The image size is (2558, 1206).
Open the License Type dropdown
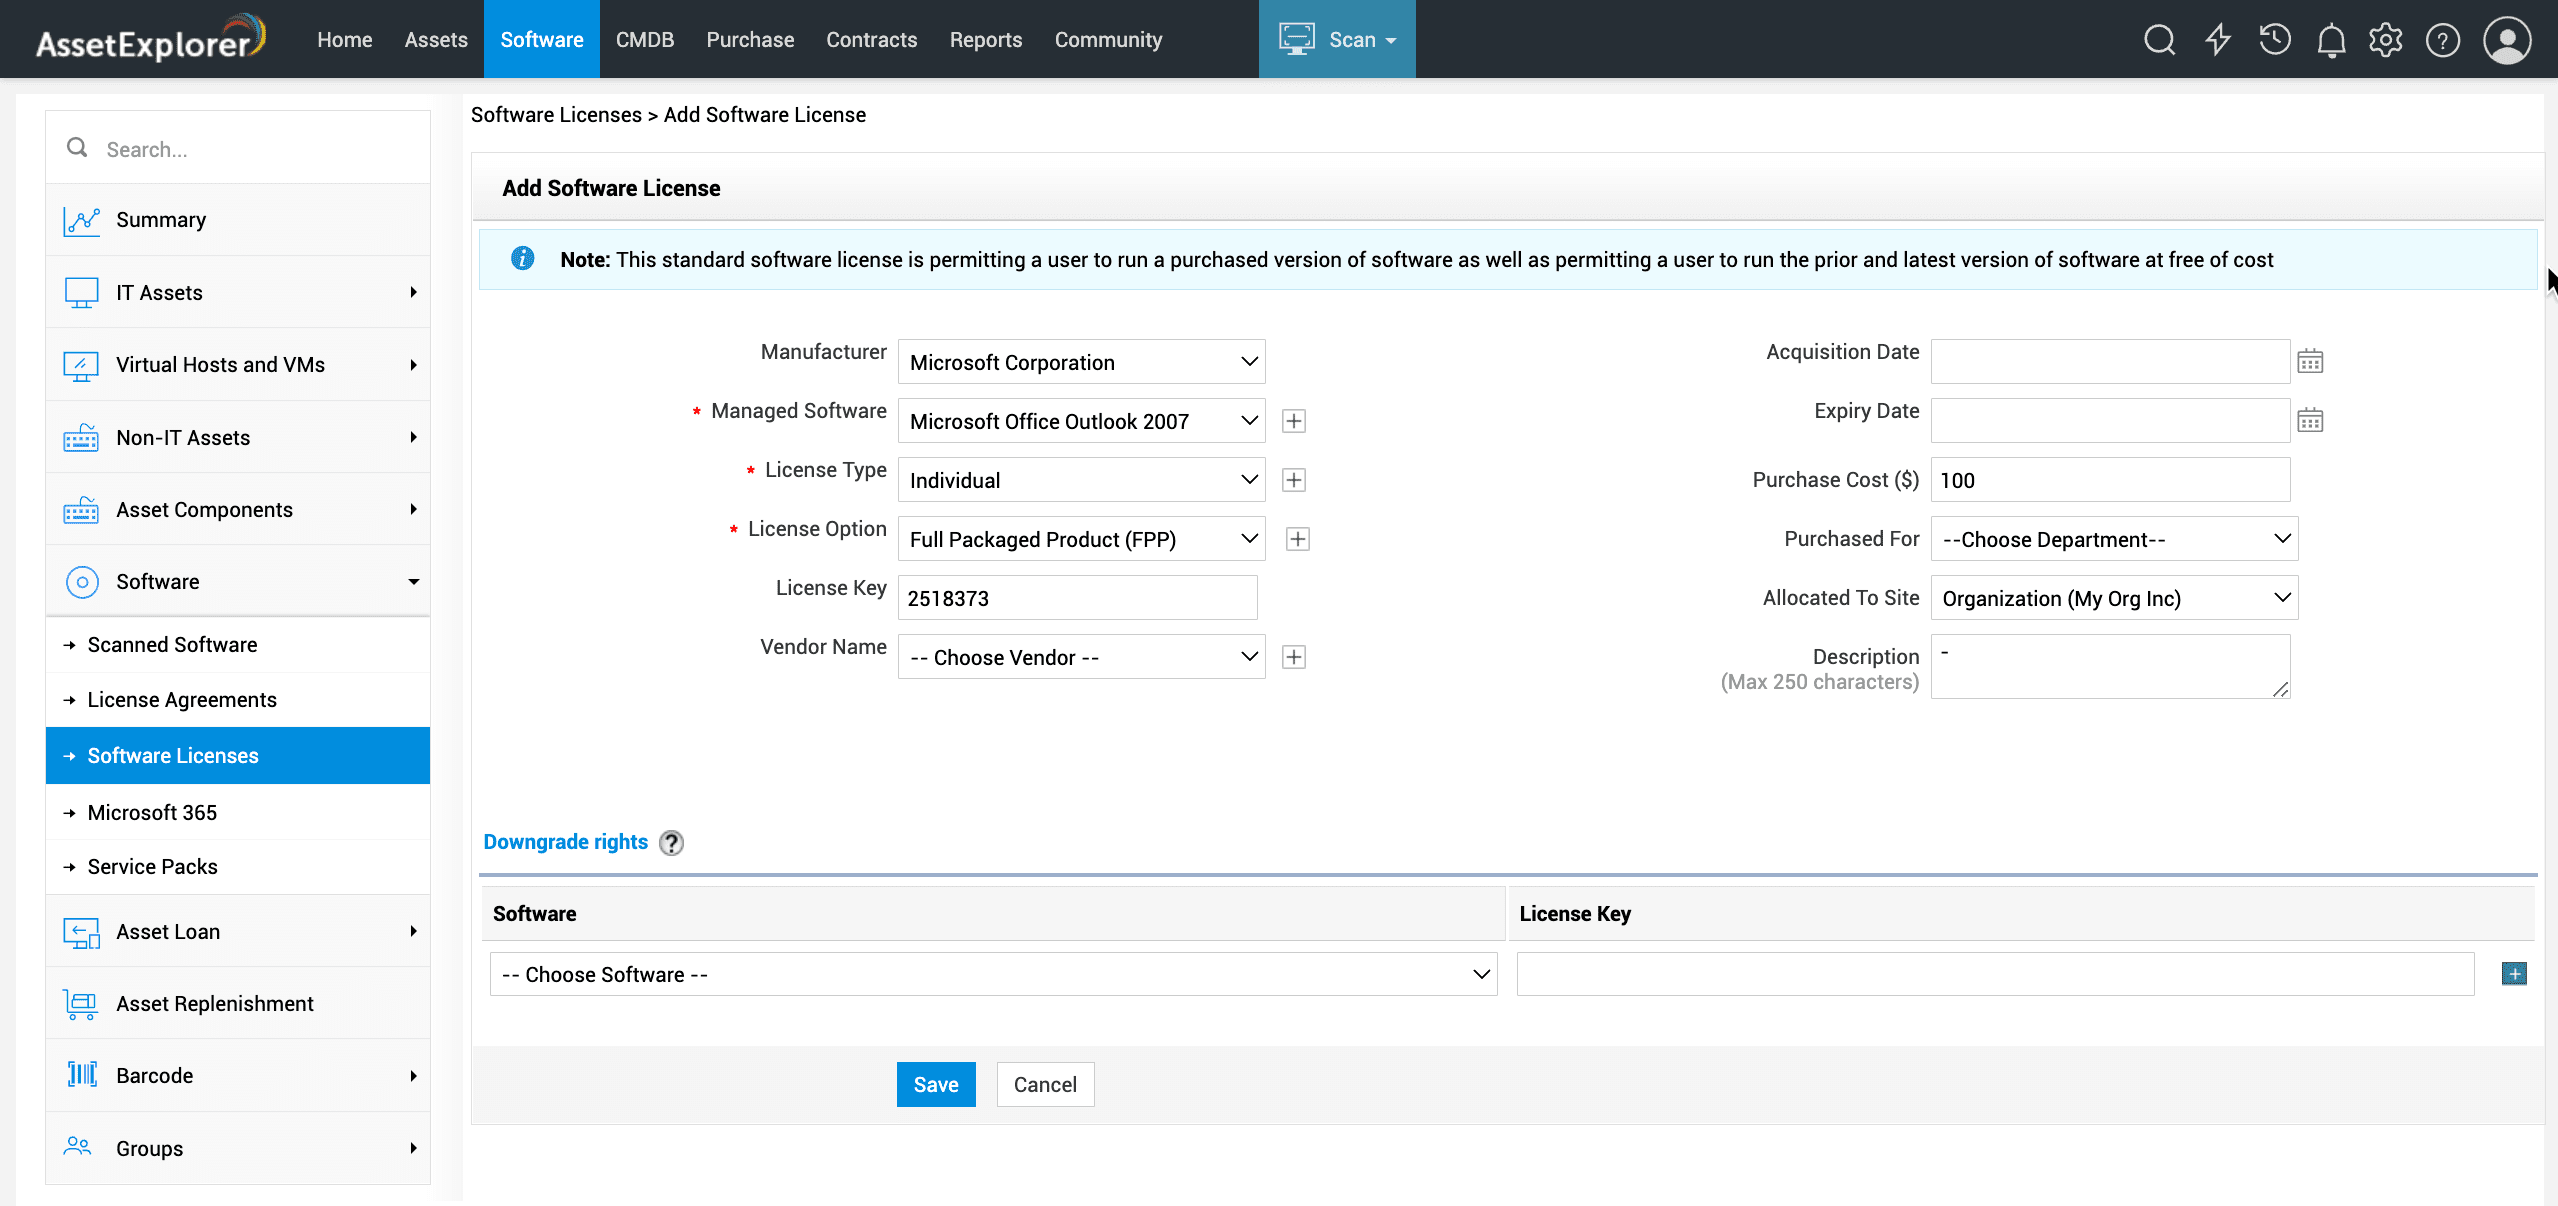click(1081, 480)
